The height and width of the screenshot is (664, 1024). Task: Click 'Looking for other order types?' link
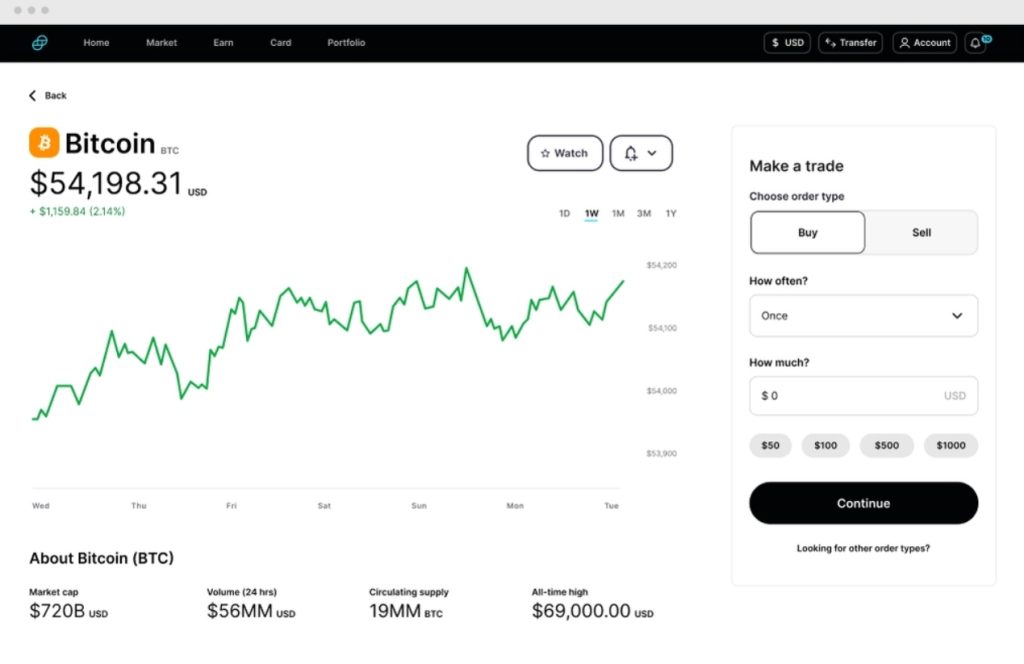pyautogui.click(x=862, y=548)
